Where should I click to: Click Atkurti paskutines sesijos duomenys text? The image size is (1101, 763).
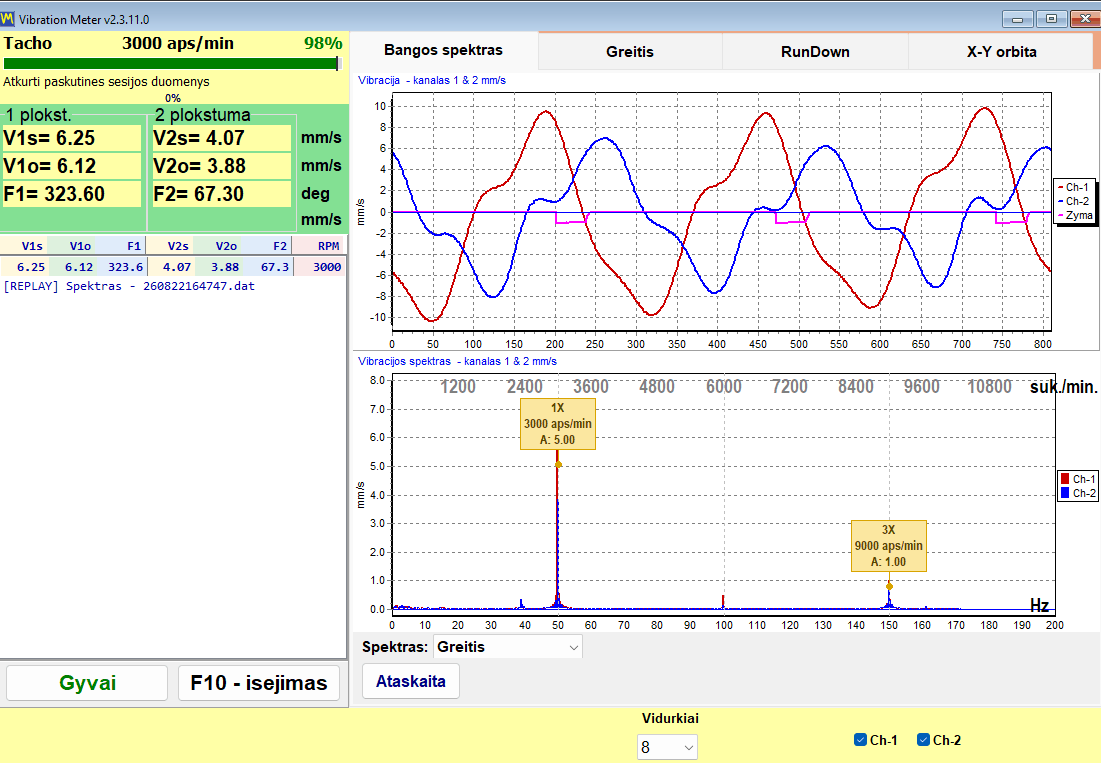106,81
